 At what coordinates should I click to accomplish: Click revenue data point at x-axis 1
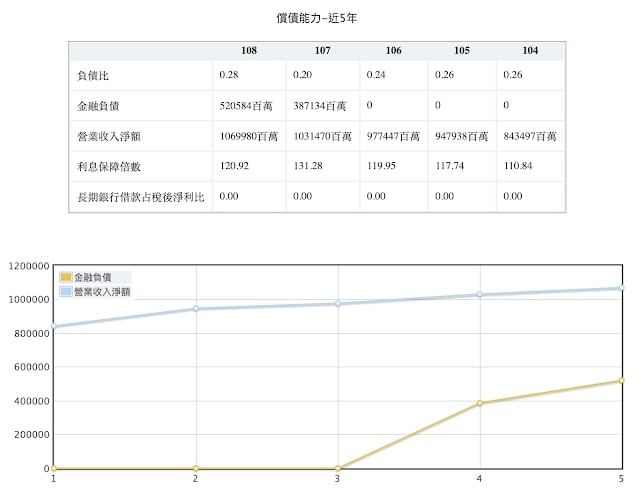[54, 326]
